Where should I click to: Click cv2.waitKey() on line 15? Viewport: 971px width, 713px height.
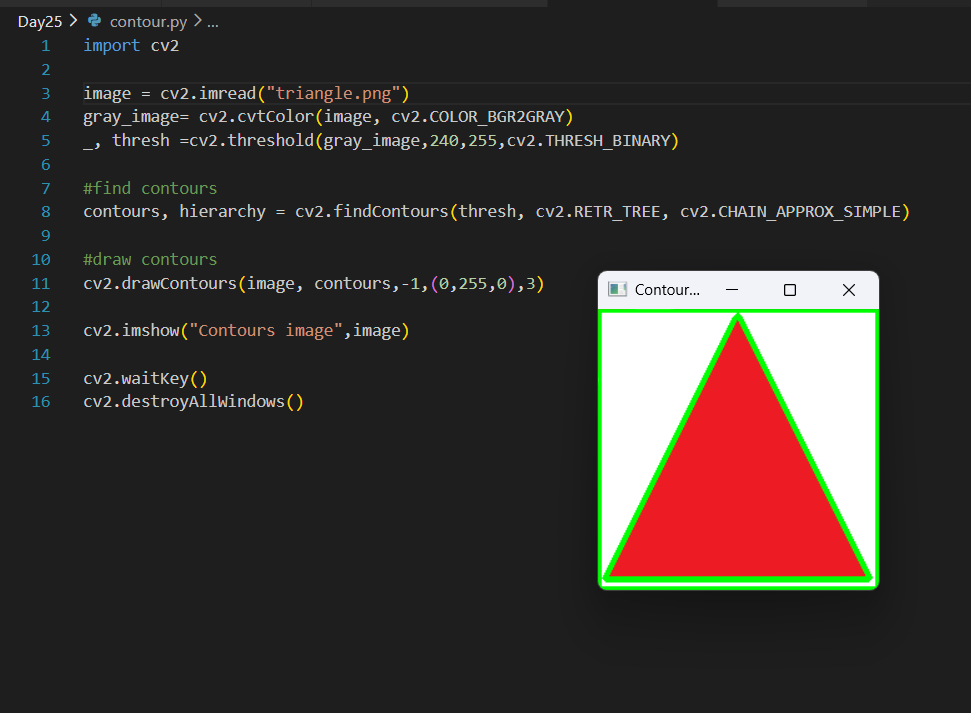click(145, 378)
